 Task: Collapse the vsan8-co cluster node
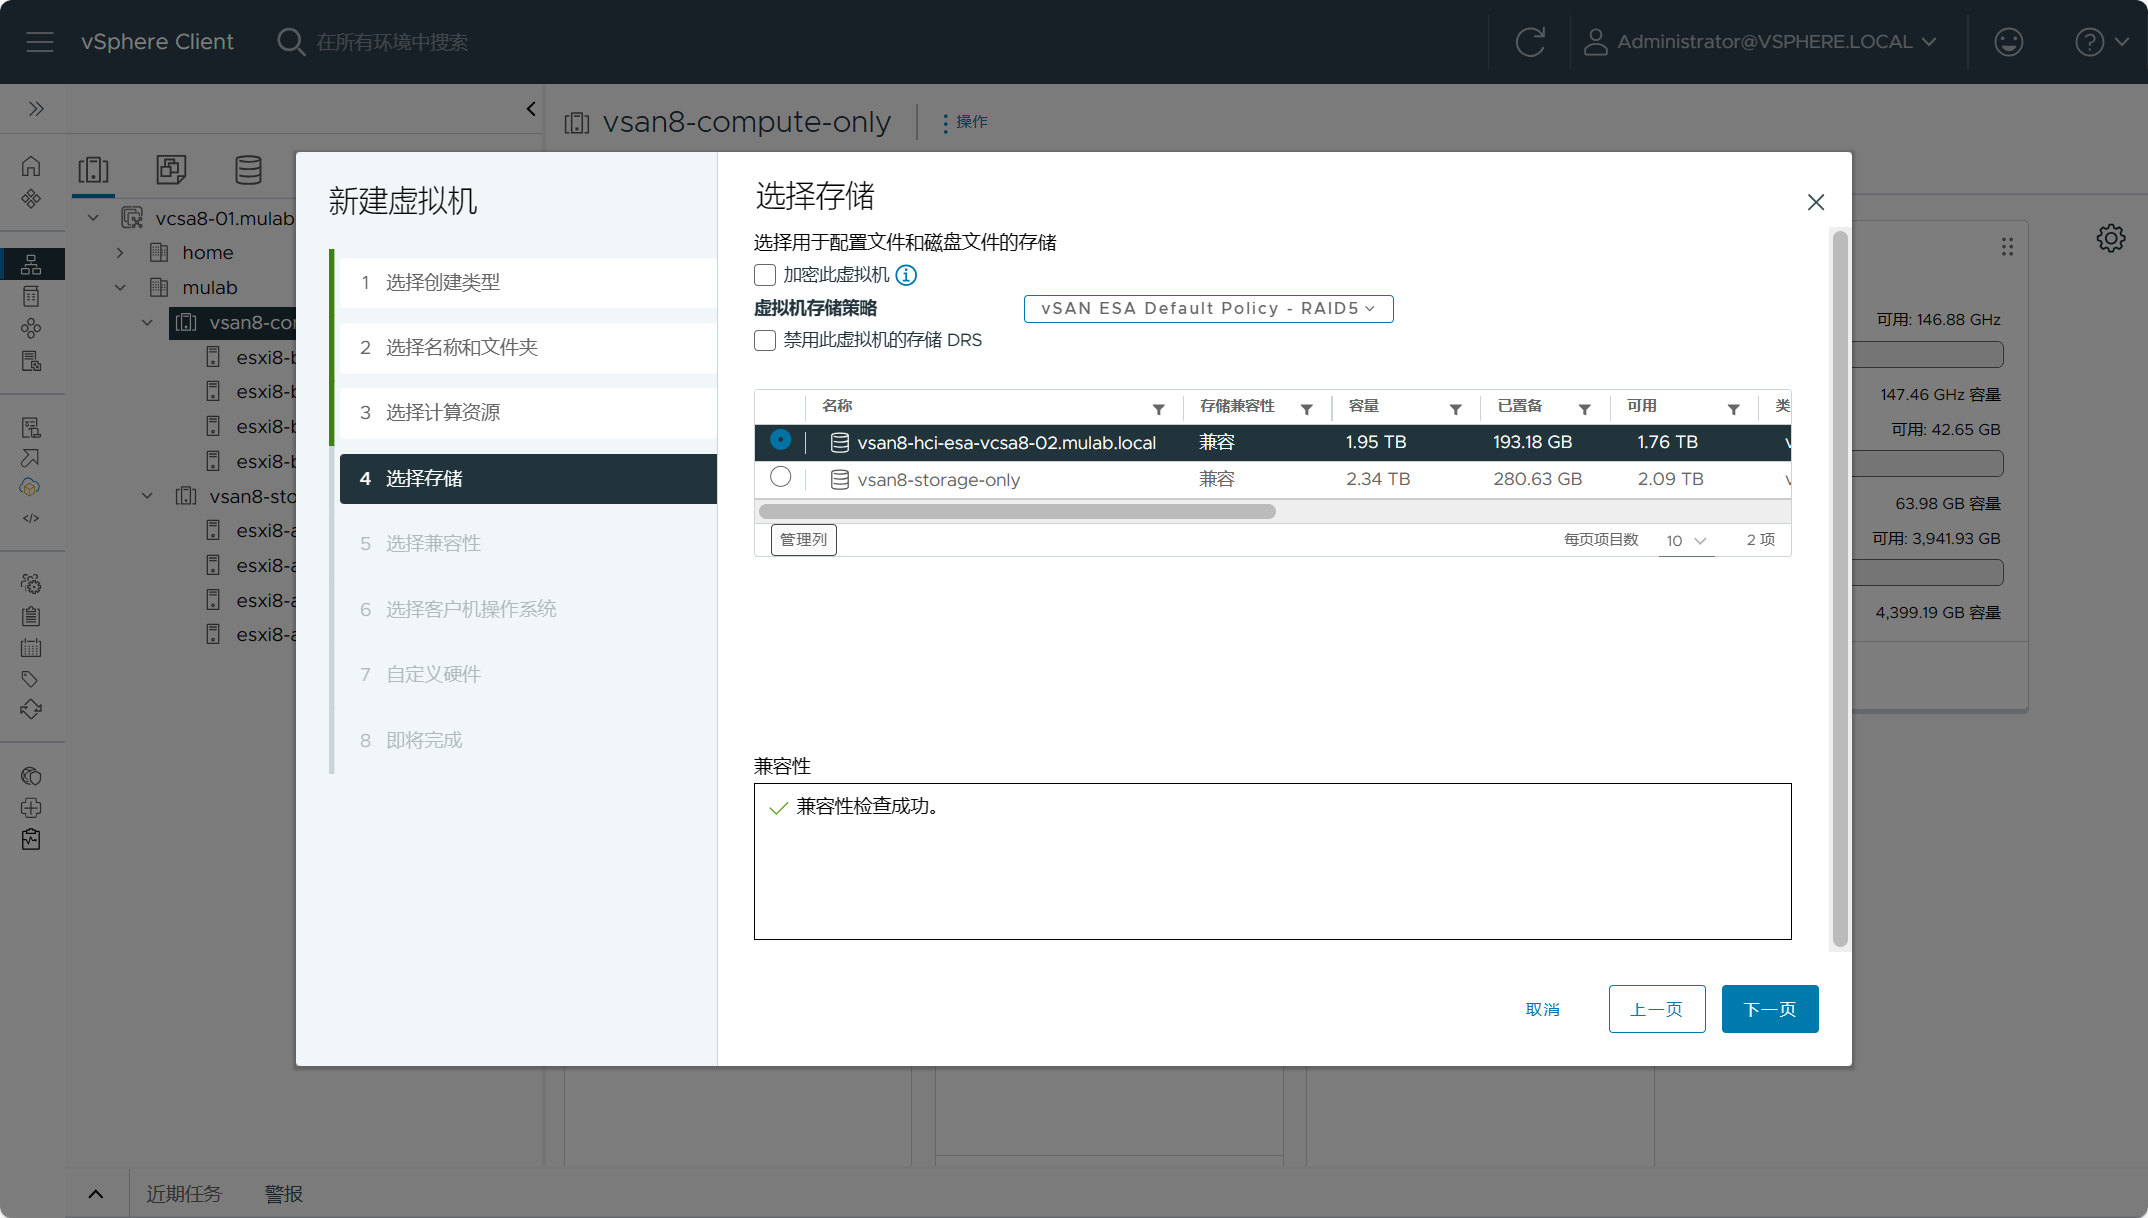coord(147,322)
